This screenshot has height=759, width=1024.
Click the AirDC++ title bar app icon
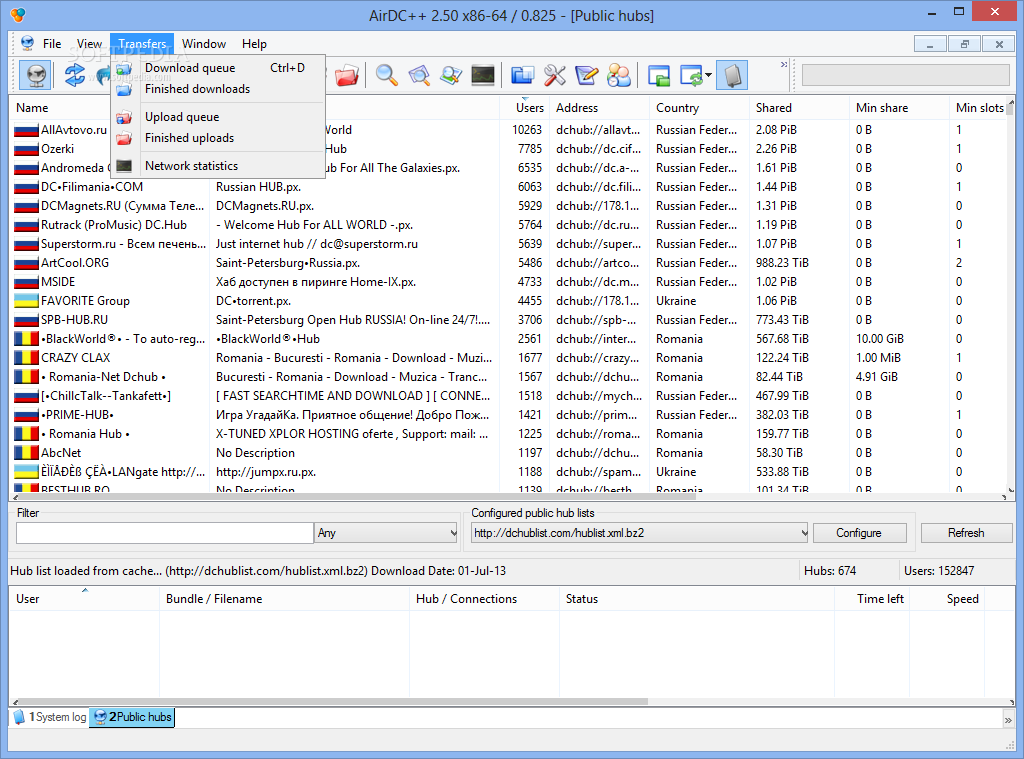pyautogui.click(x=18, y=14)
